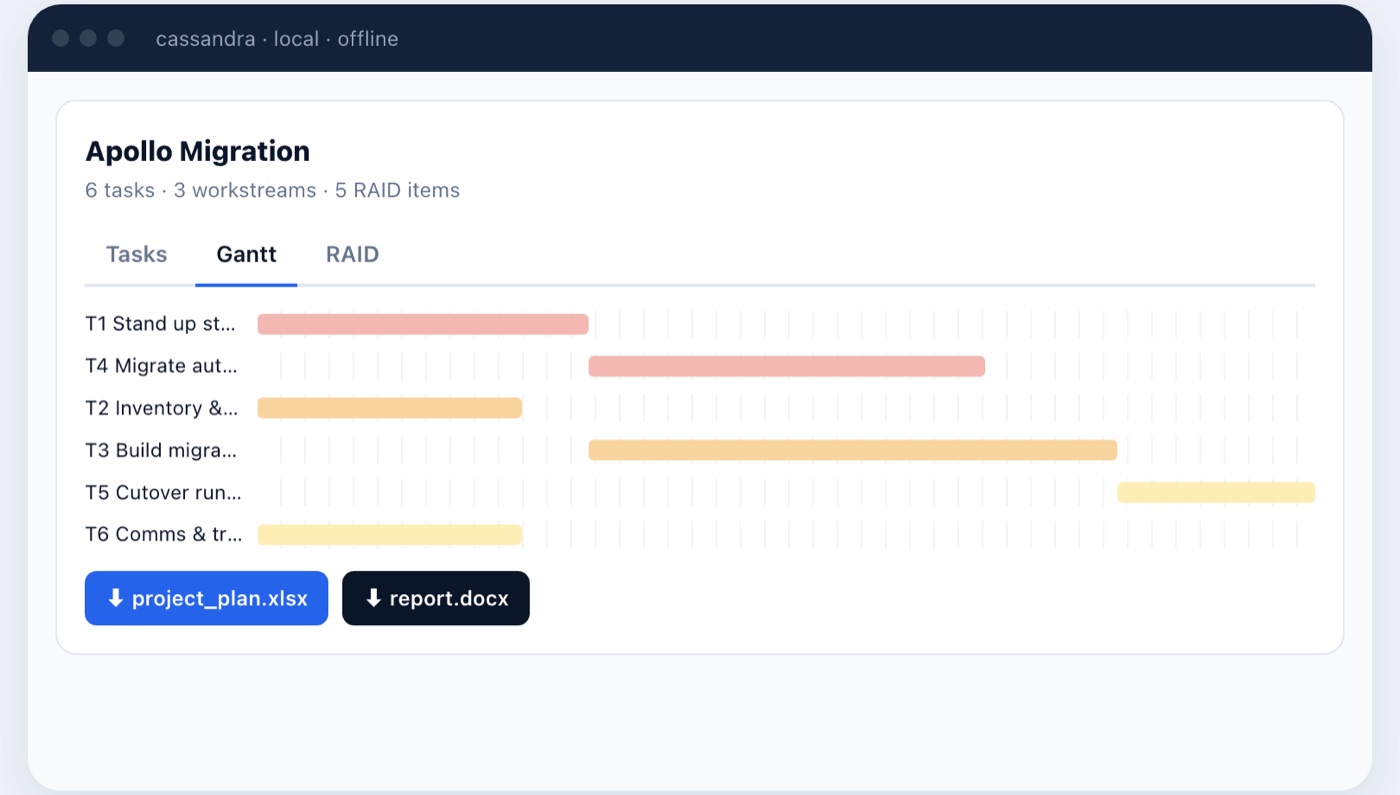Select the T2 Inventory row label
The width and height of the screenshot is (1400, 795).
[x=162, y=408]
